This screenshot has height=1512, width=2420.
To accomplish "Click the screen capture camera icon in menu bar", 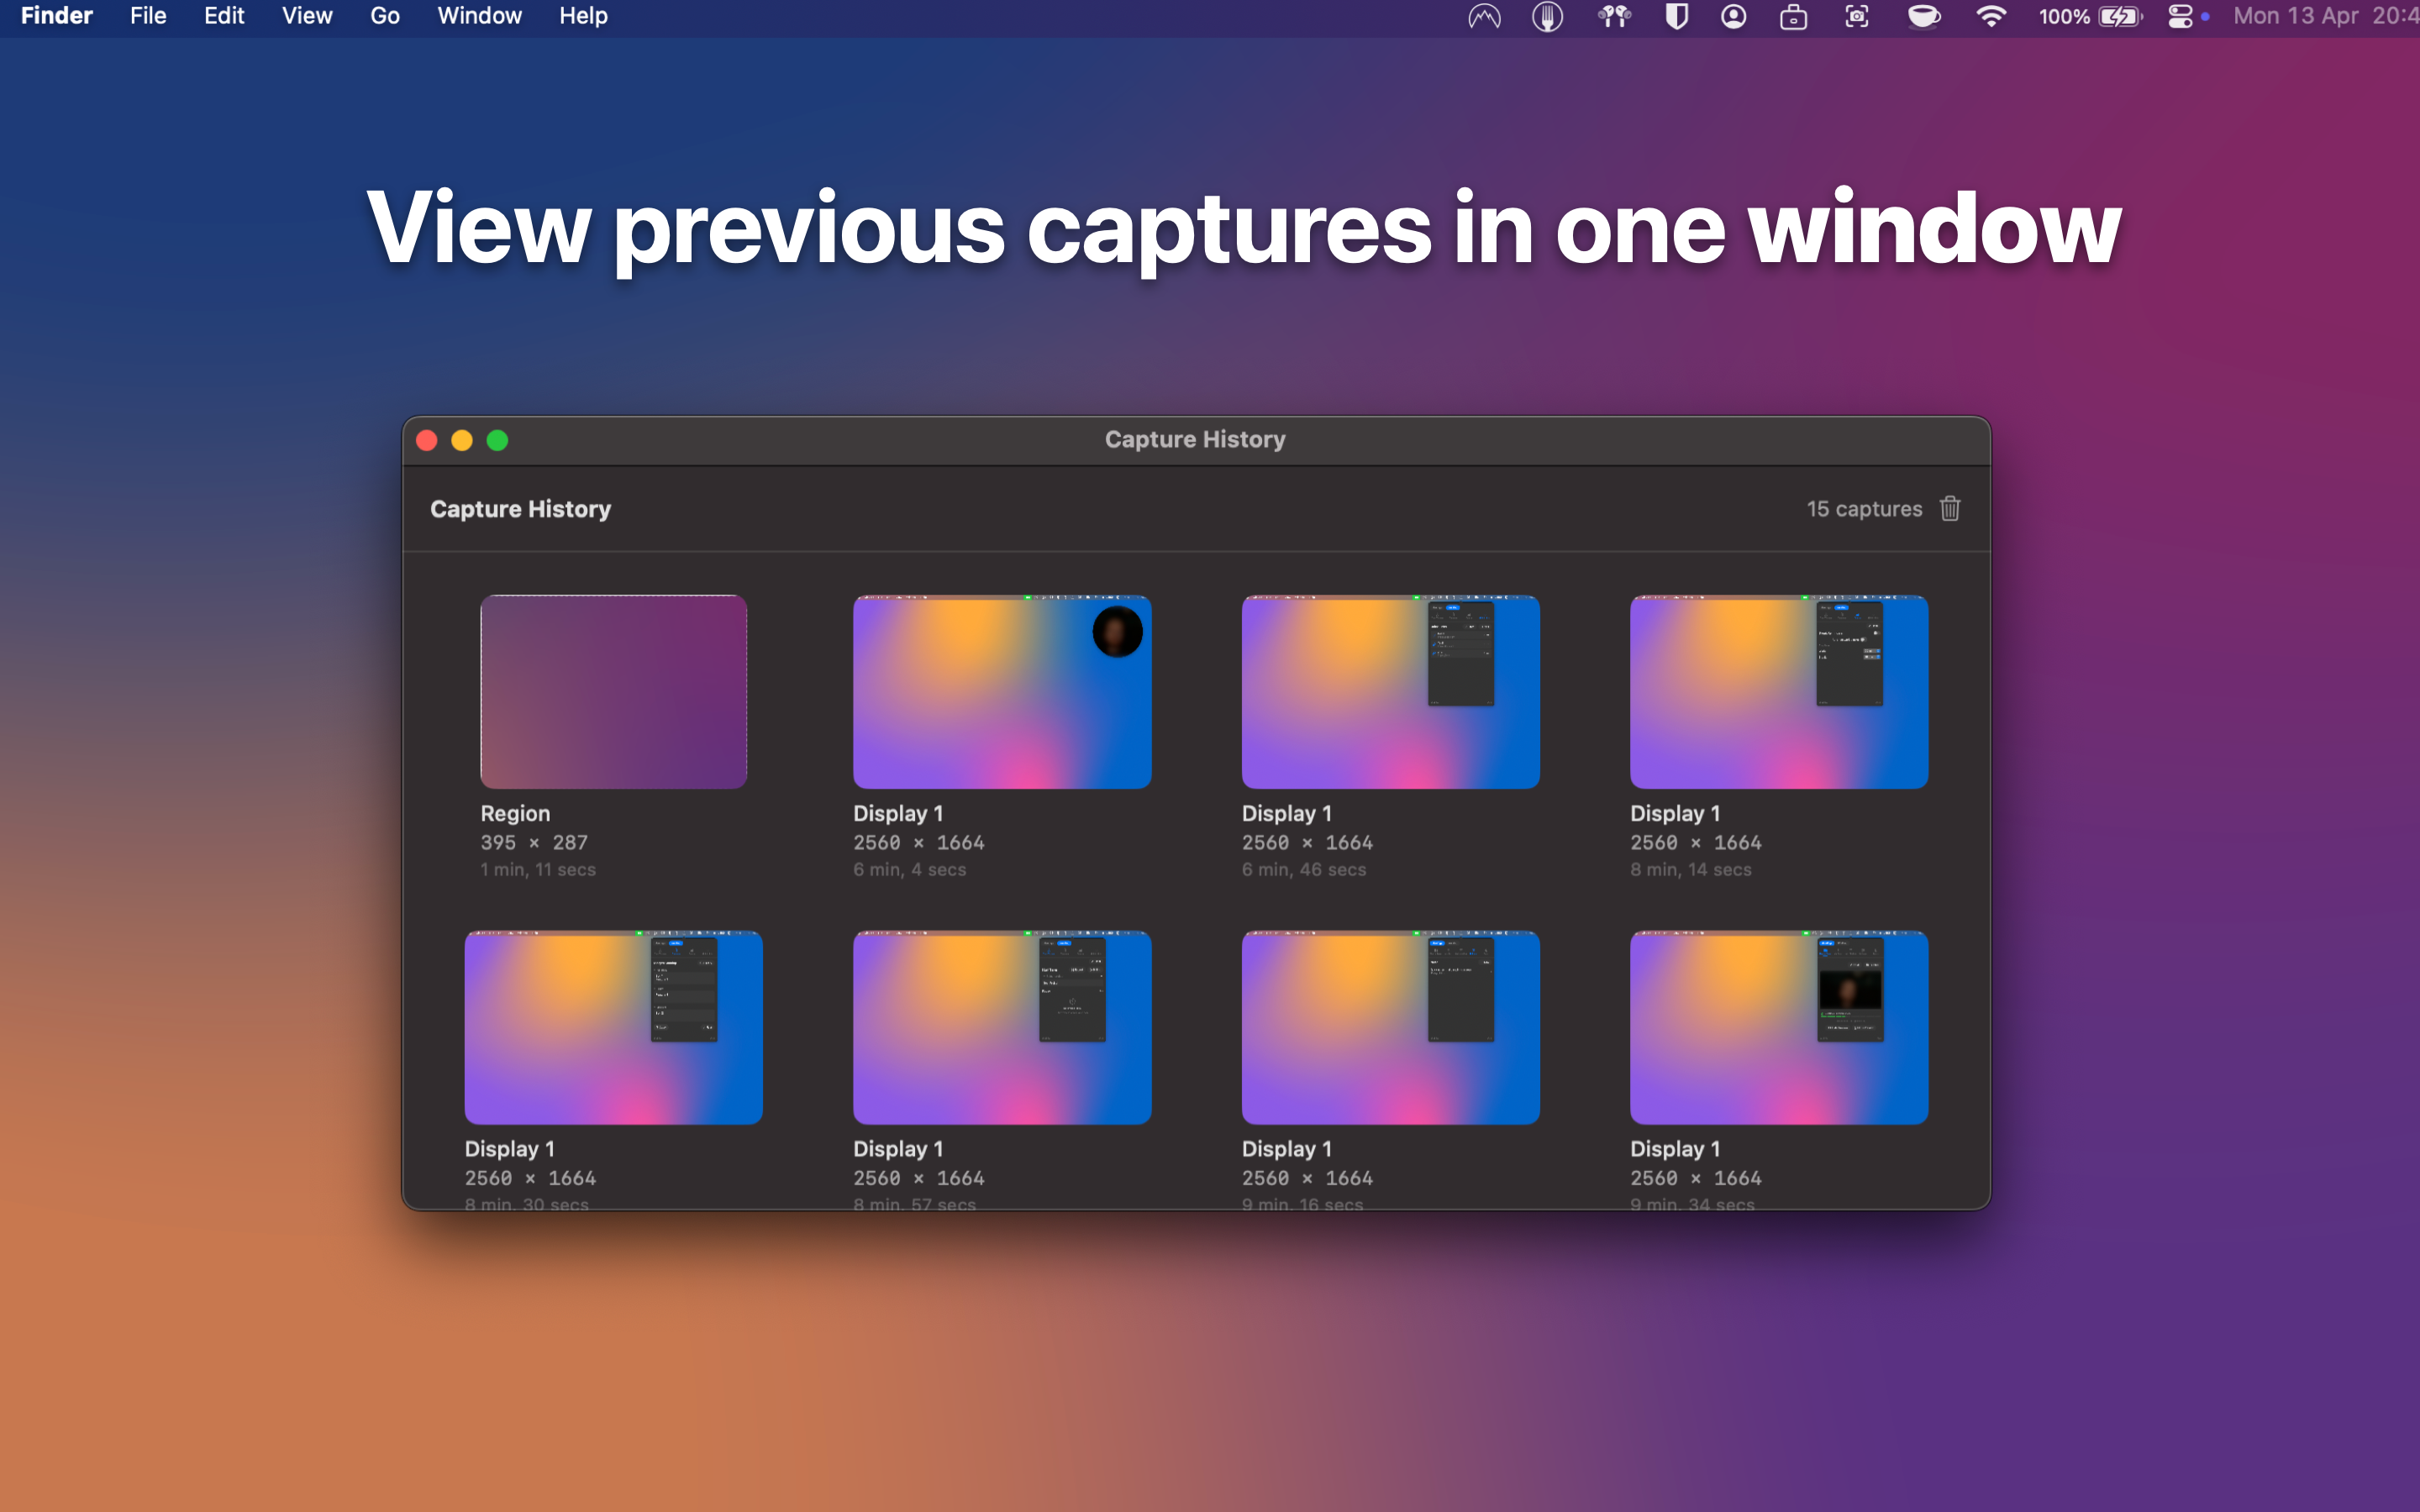I will point(1857,16).
